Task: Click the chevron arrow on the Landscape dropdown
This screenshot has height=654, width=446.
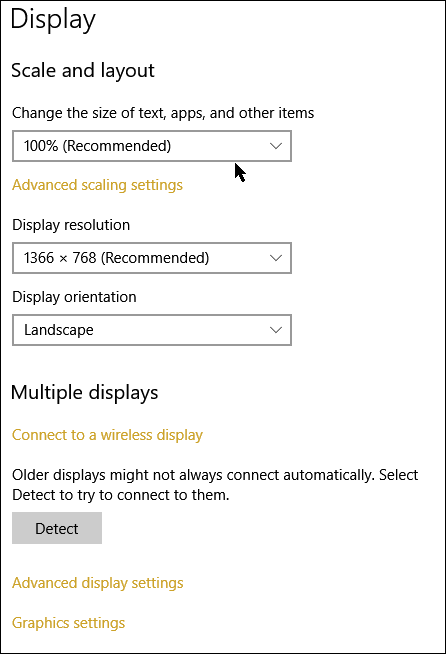Action: (x=276, y=330)
